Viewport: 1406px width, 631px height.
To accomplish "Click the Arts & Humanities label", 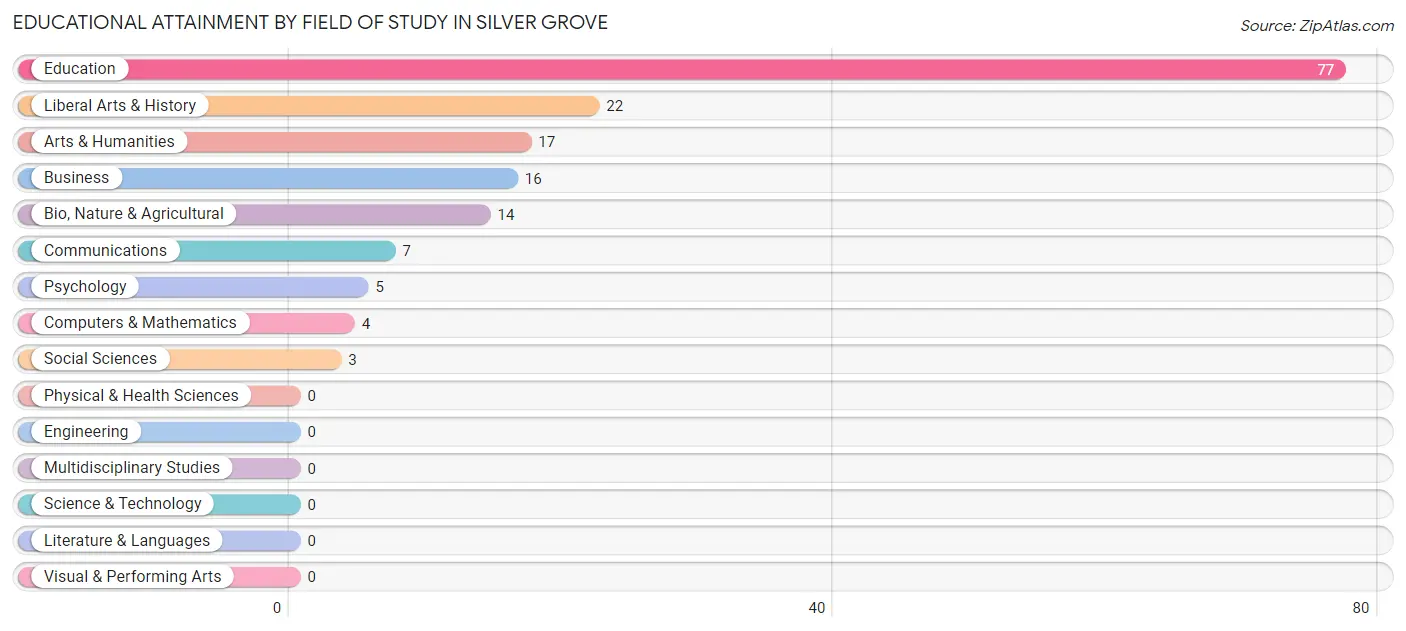I will pyautogui.click(x=109, y=141).
